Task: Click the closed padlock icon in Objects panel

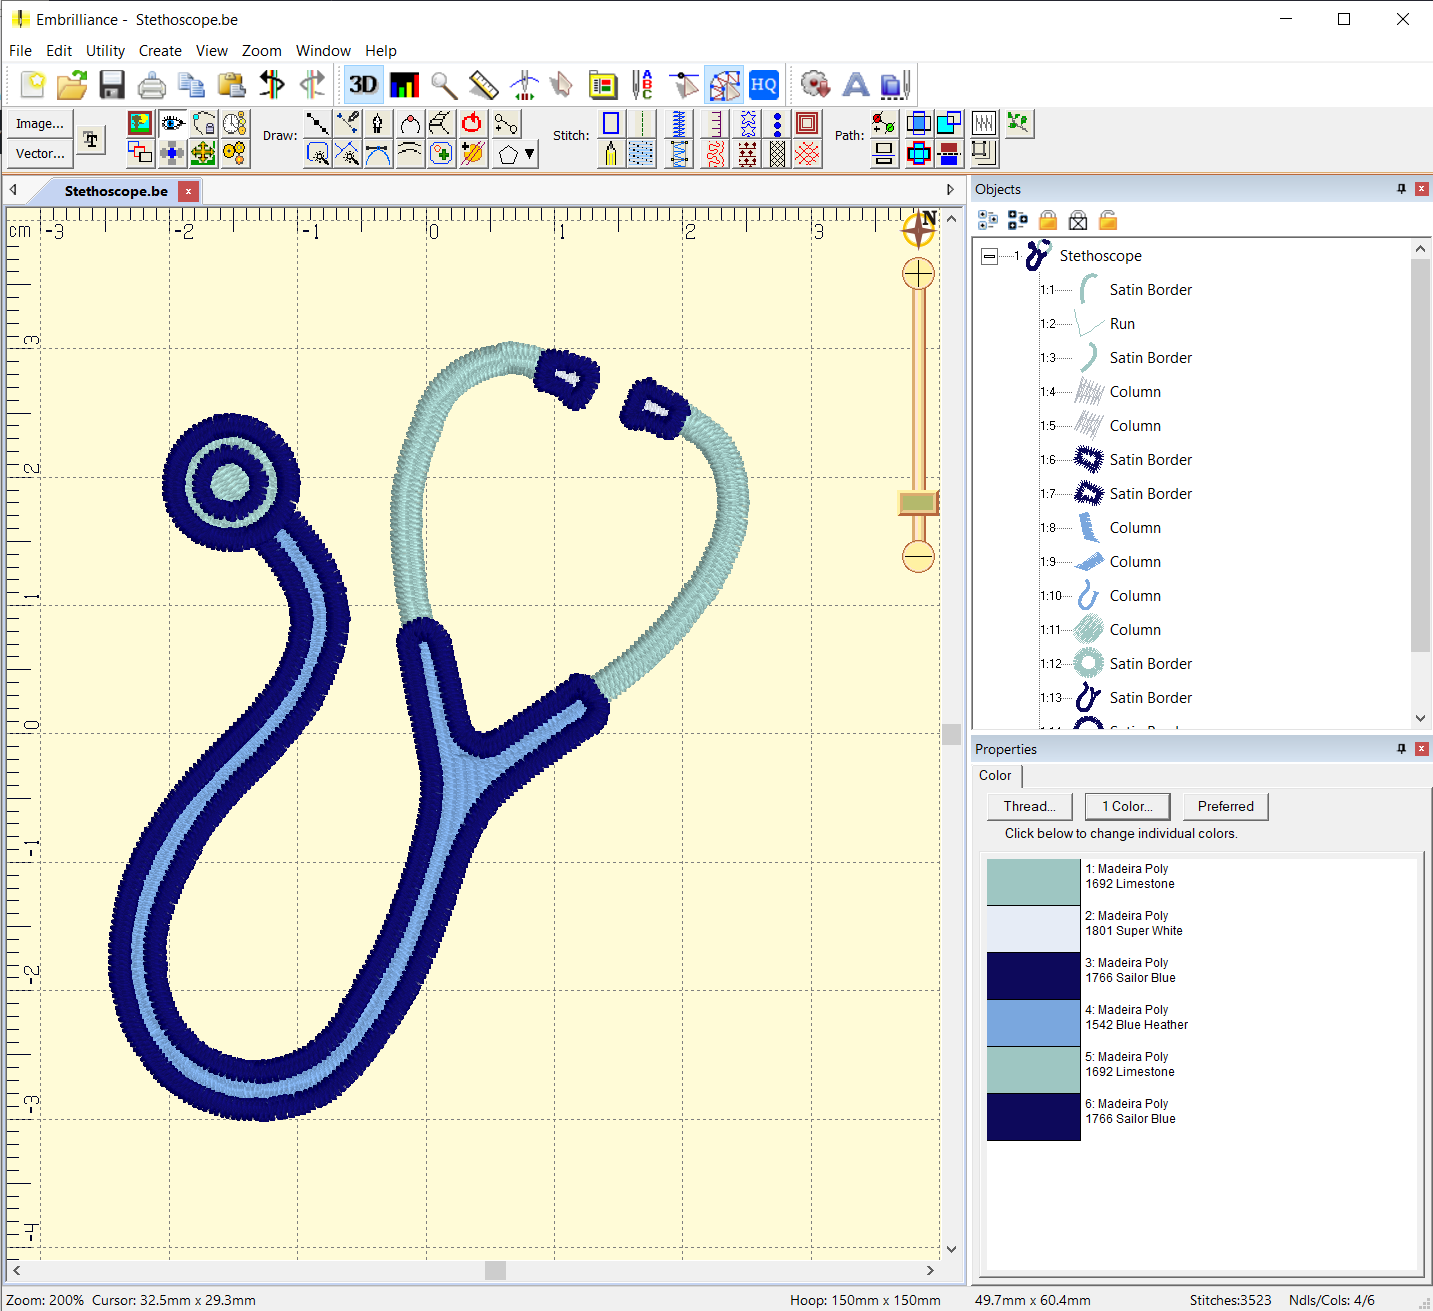Action: (x=1048, y=220)
